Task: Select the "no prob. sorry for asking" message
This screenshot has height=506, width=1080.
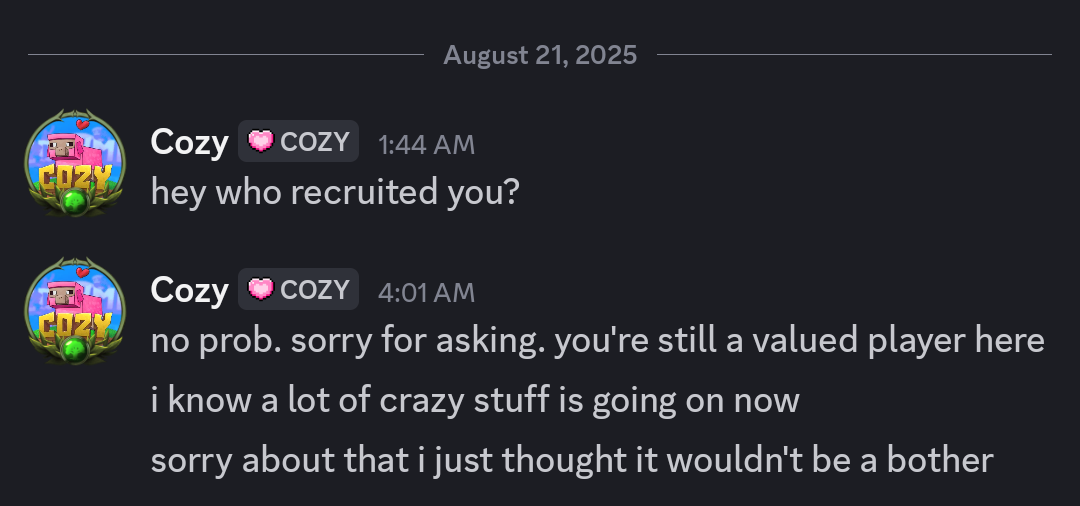Action: [x=598, y=340]
